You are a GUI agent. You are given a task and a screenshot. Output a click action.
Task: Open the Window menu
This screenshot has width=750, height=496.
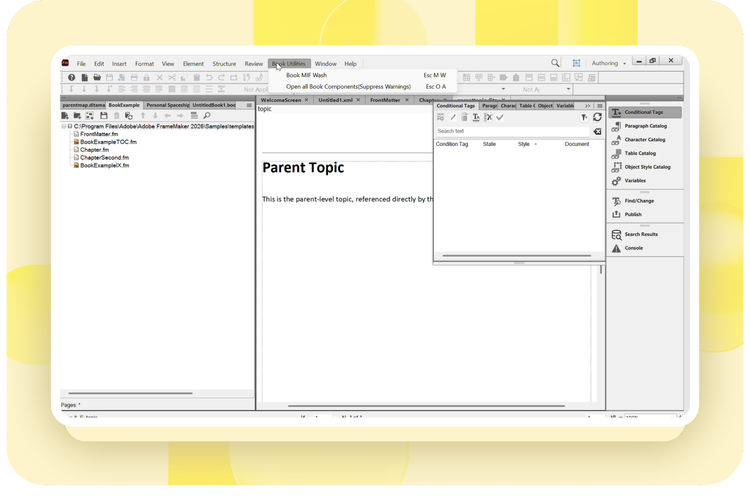[326, 64]
